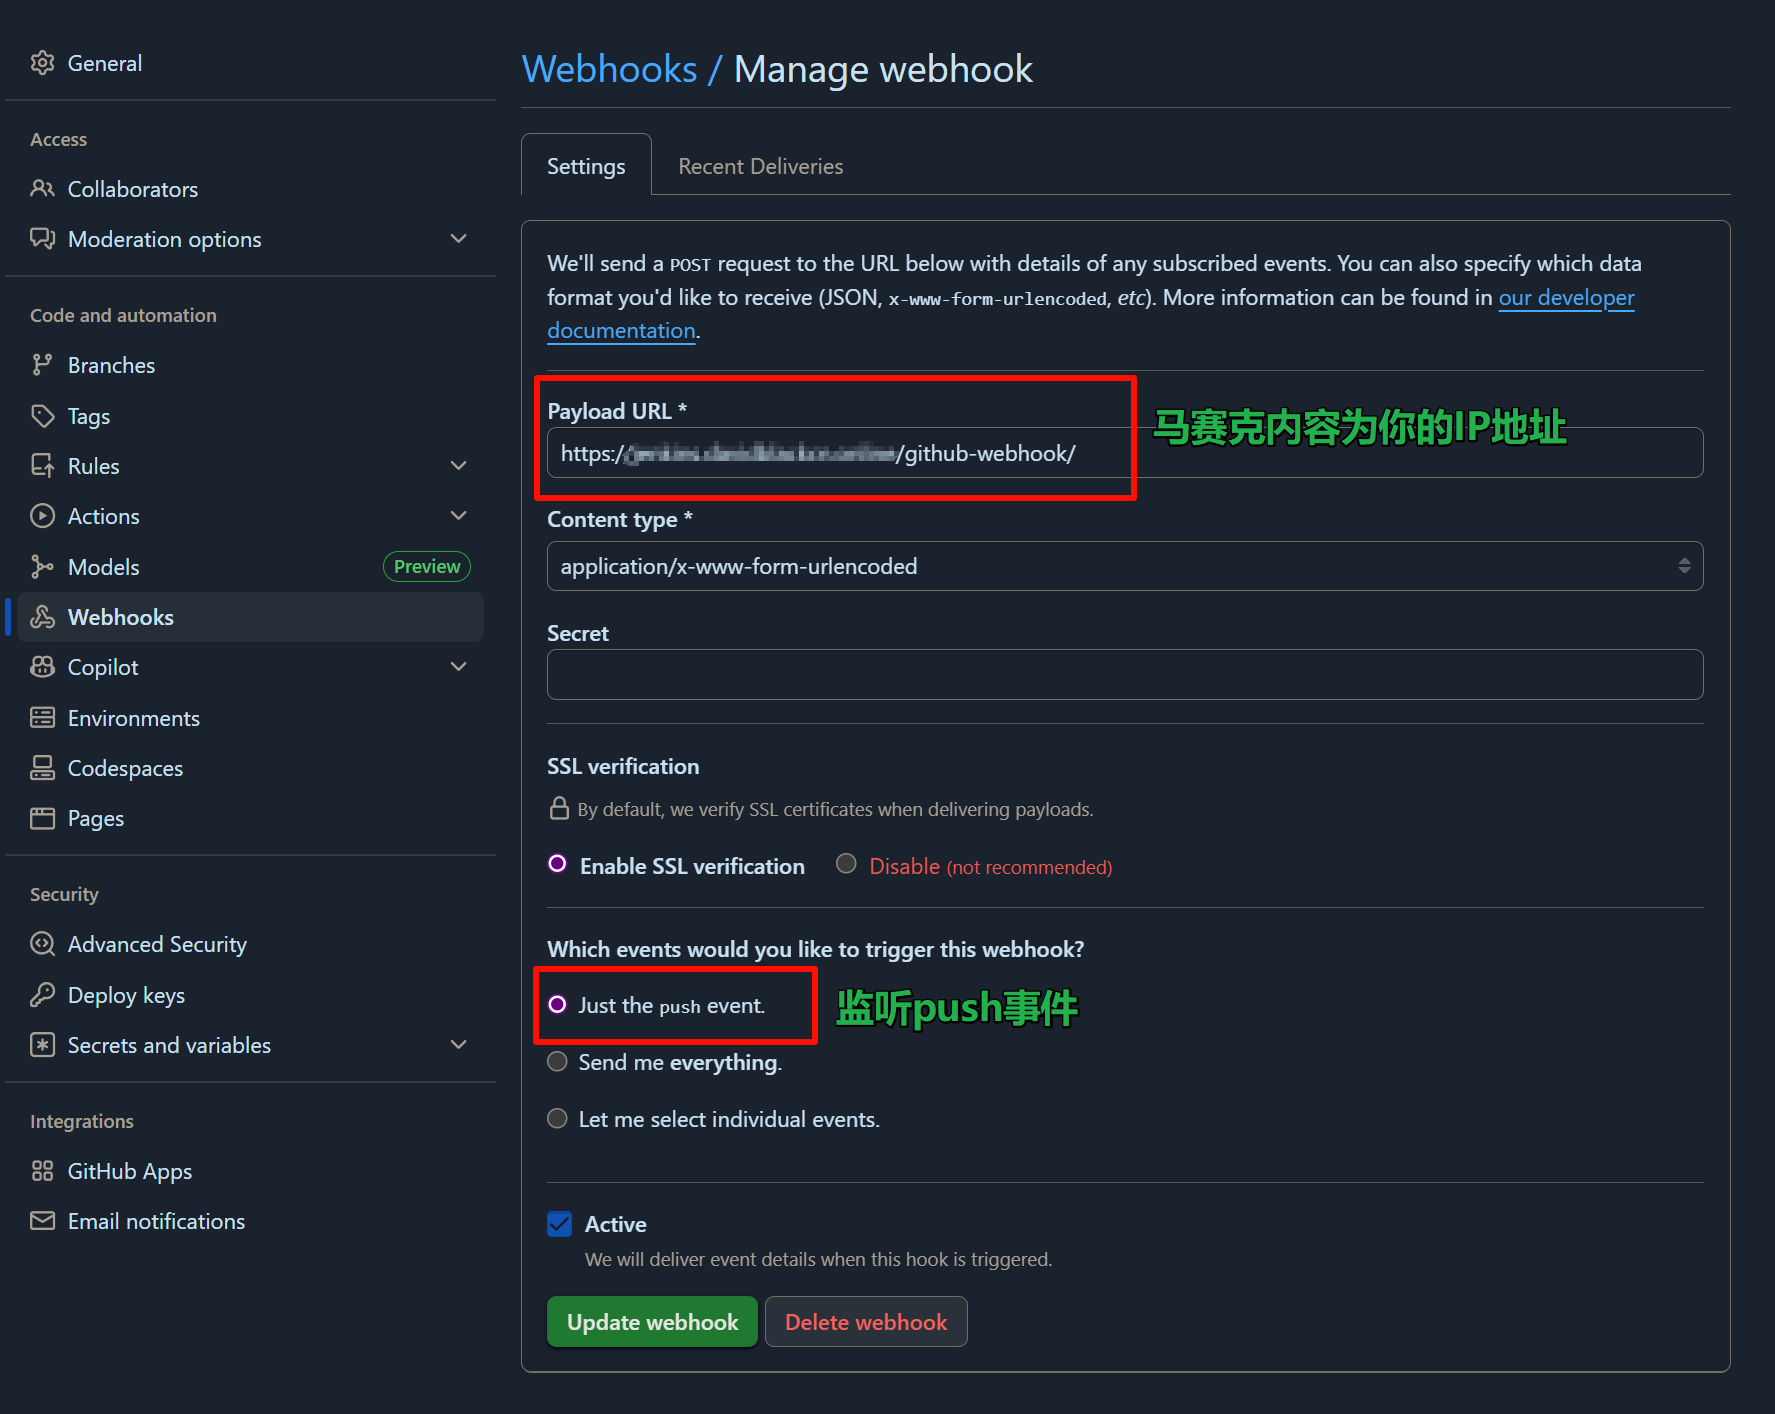
Task: Click the Deploy keys key icon
Action: tap(42, 995)
